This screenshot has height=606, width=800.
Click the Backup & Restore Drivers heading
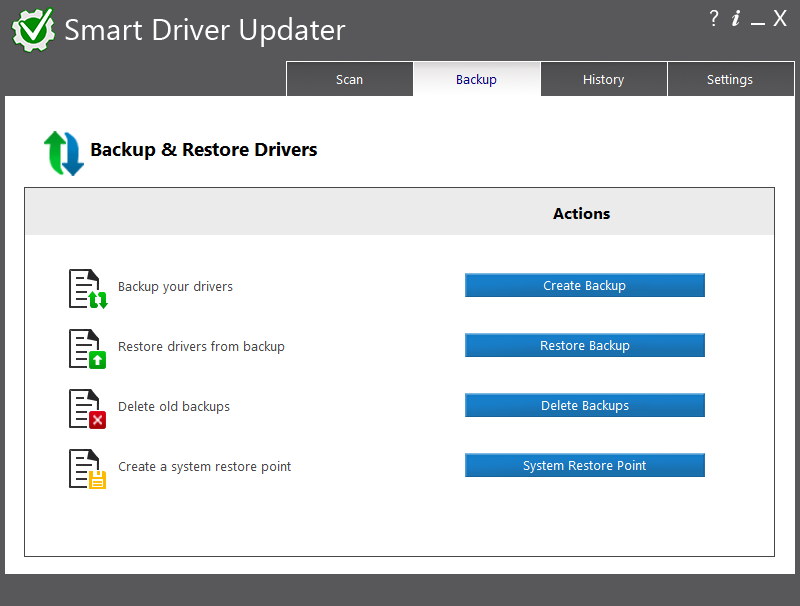click(x=205, y=149)
